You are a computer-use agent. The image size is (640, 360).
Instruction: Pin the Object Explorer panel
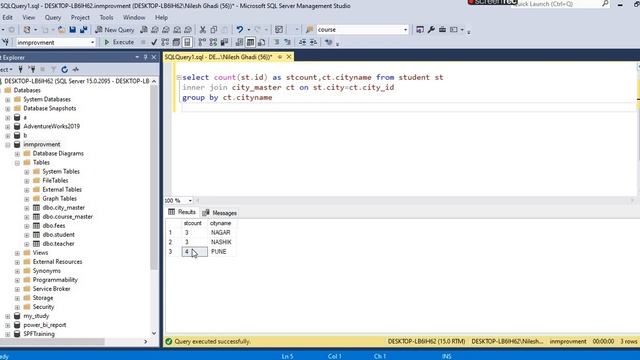(x=145, y=58)
